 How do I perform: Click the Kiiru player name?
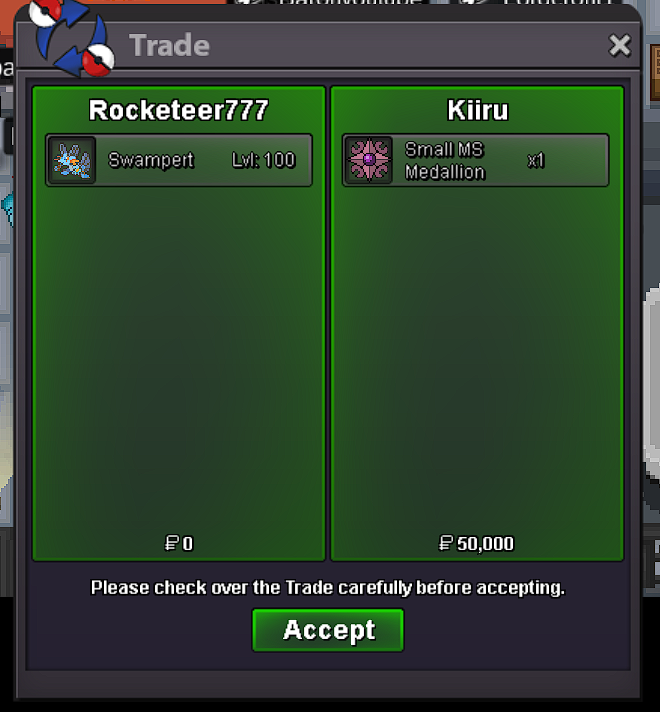[477, 110]
